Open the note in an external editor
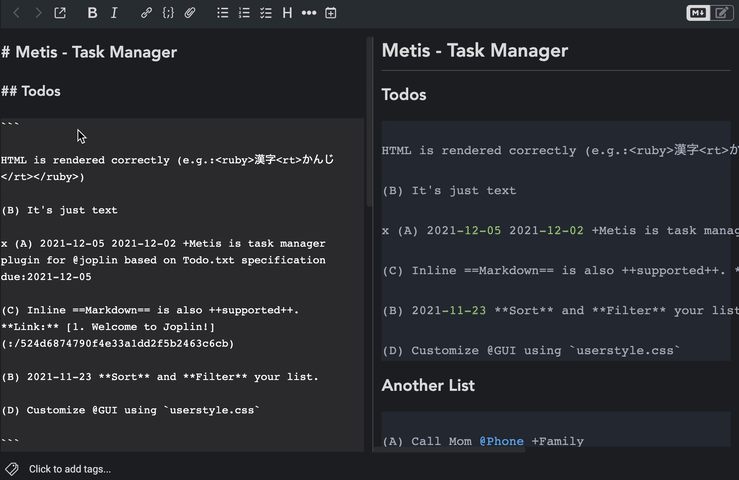Screen dimensions: 739x480 [x=60, y=13]
